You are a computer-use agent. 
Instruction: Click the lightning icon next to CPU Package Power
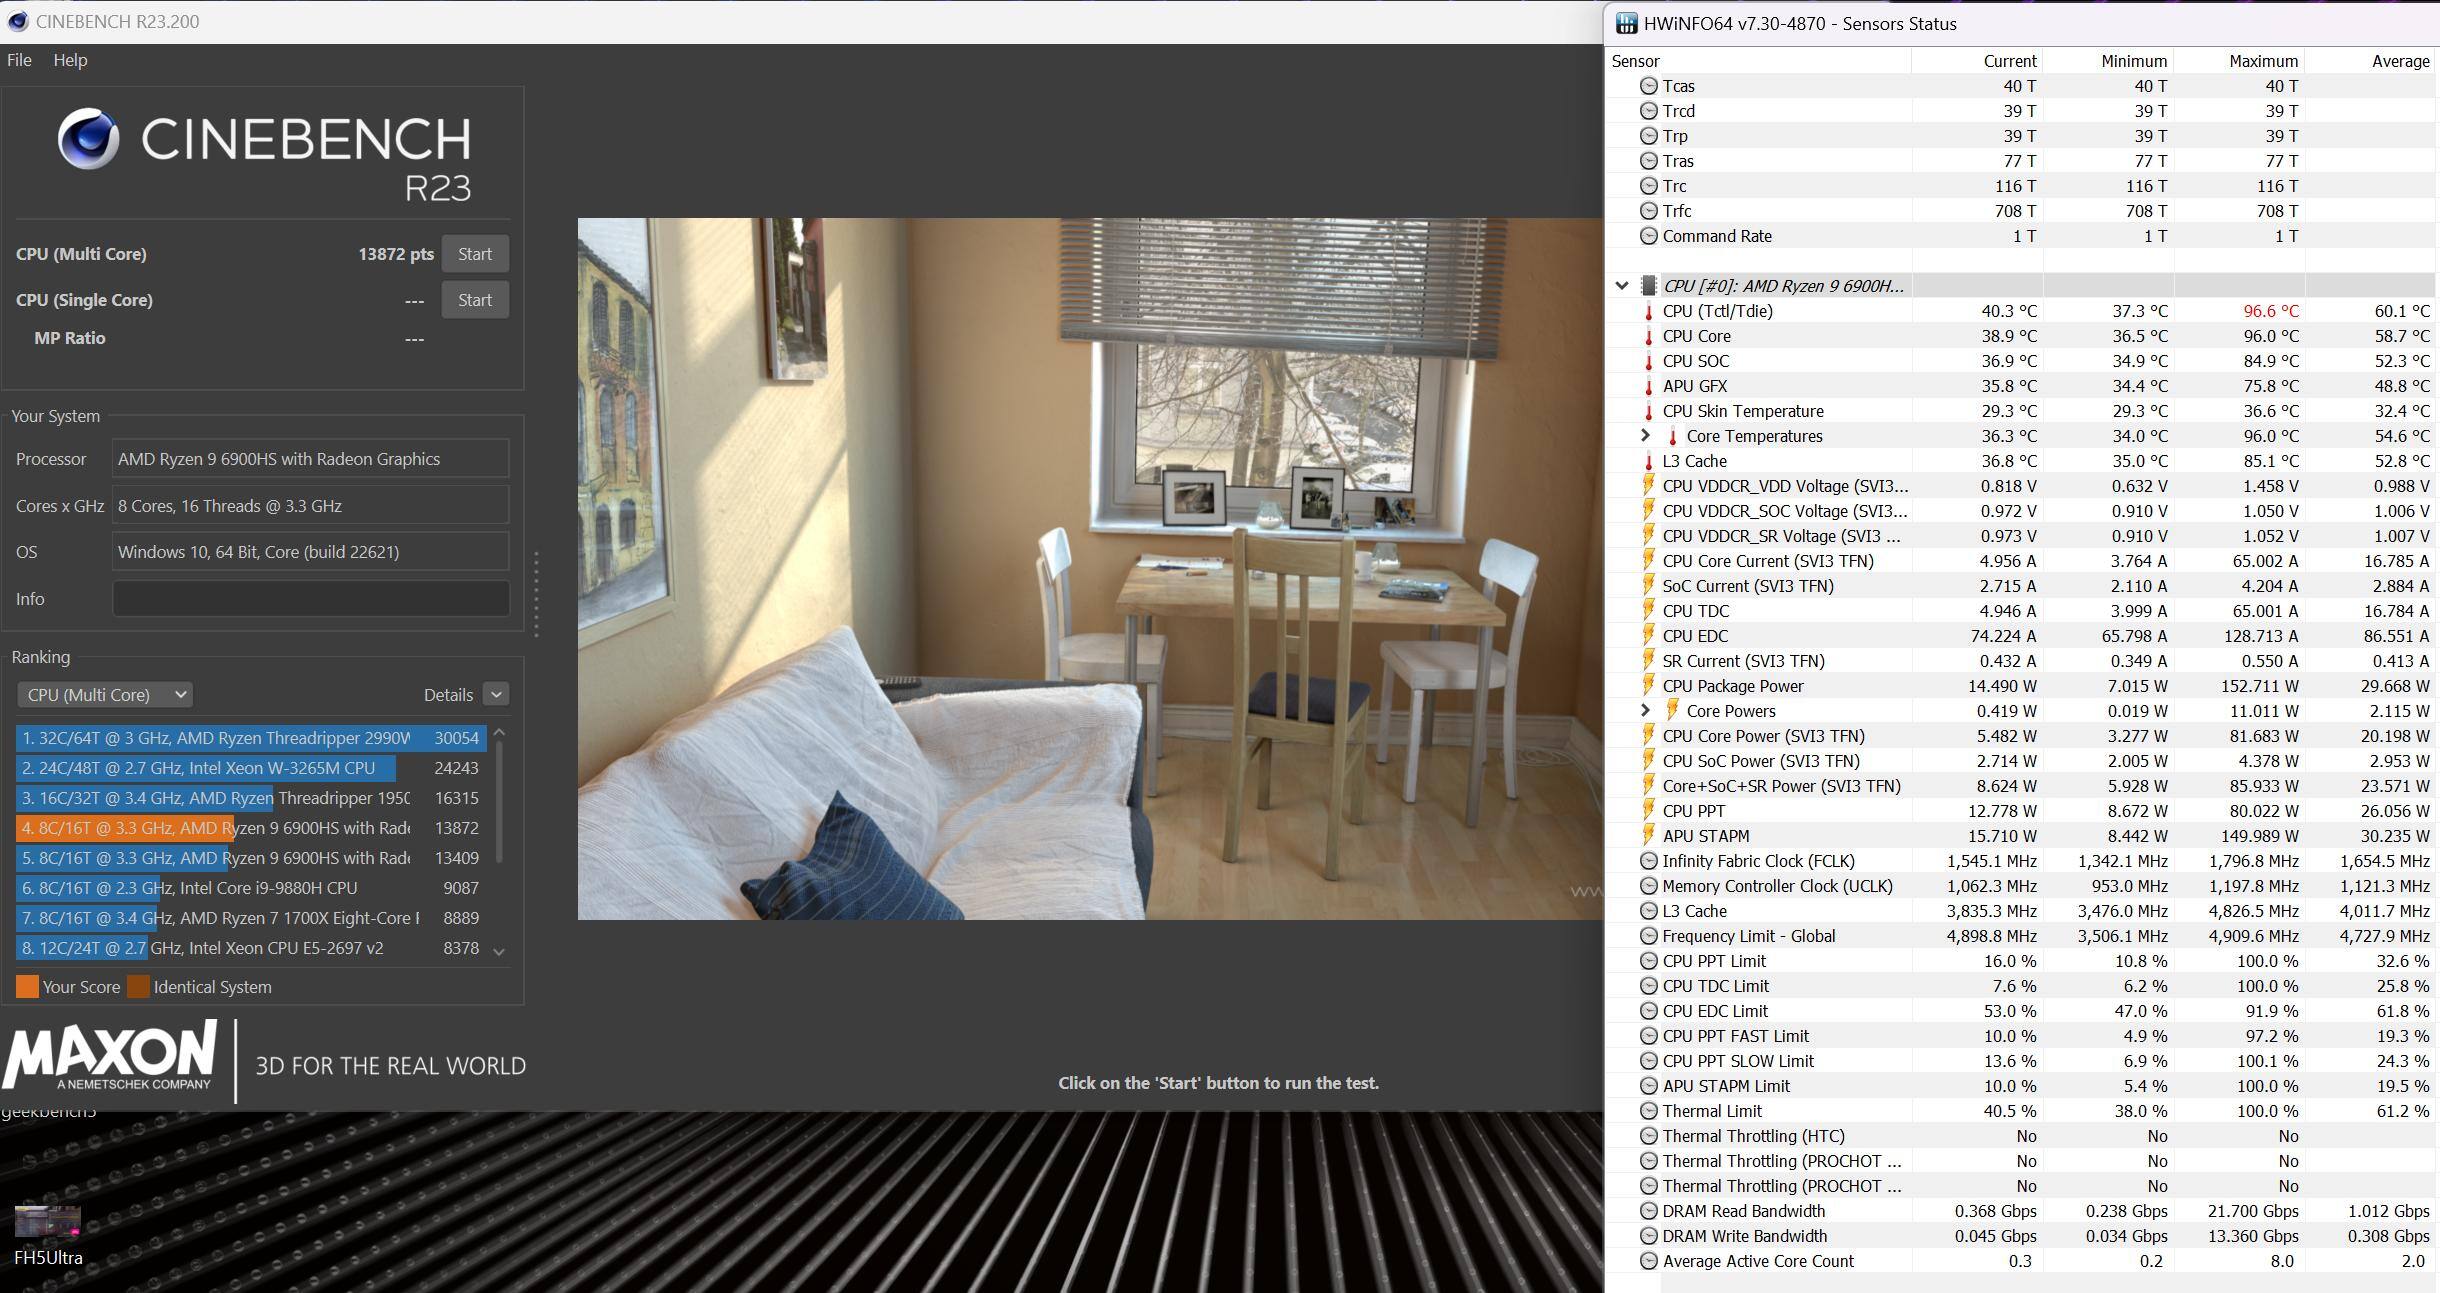point(1649,686)
